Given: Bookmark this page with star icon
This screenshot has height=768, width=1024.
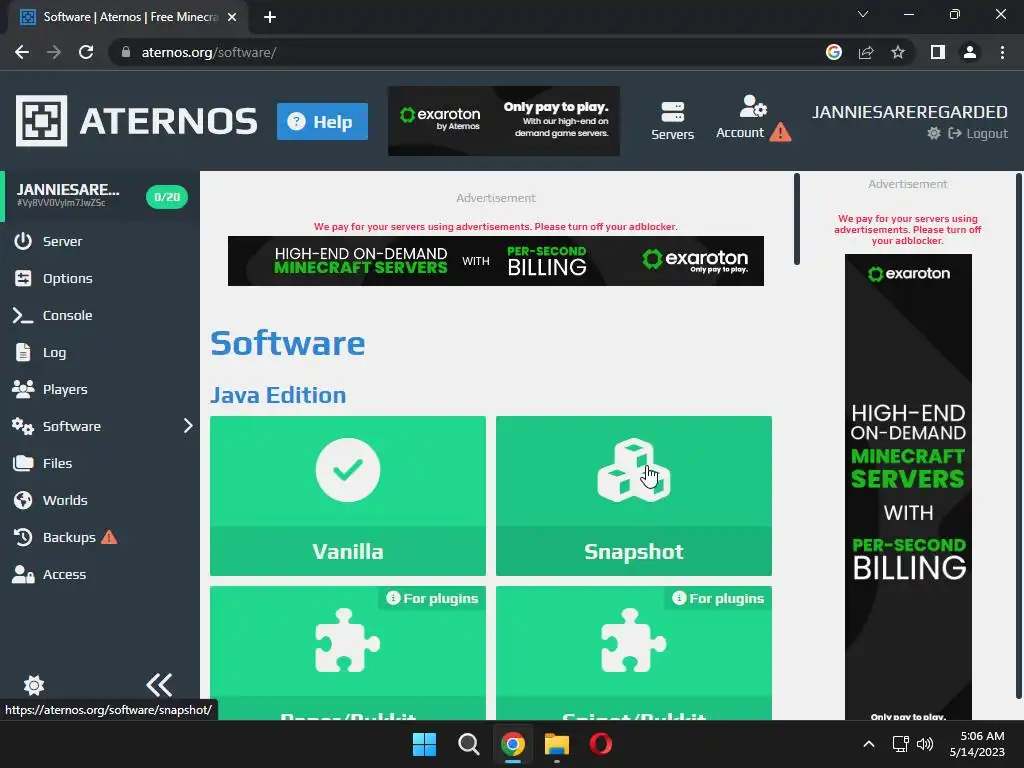Looking at the screenshot, I should tap(898, 52).
